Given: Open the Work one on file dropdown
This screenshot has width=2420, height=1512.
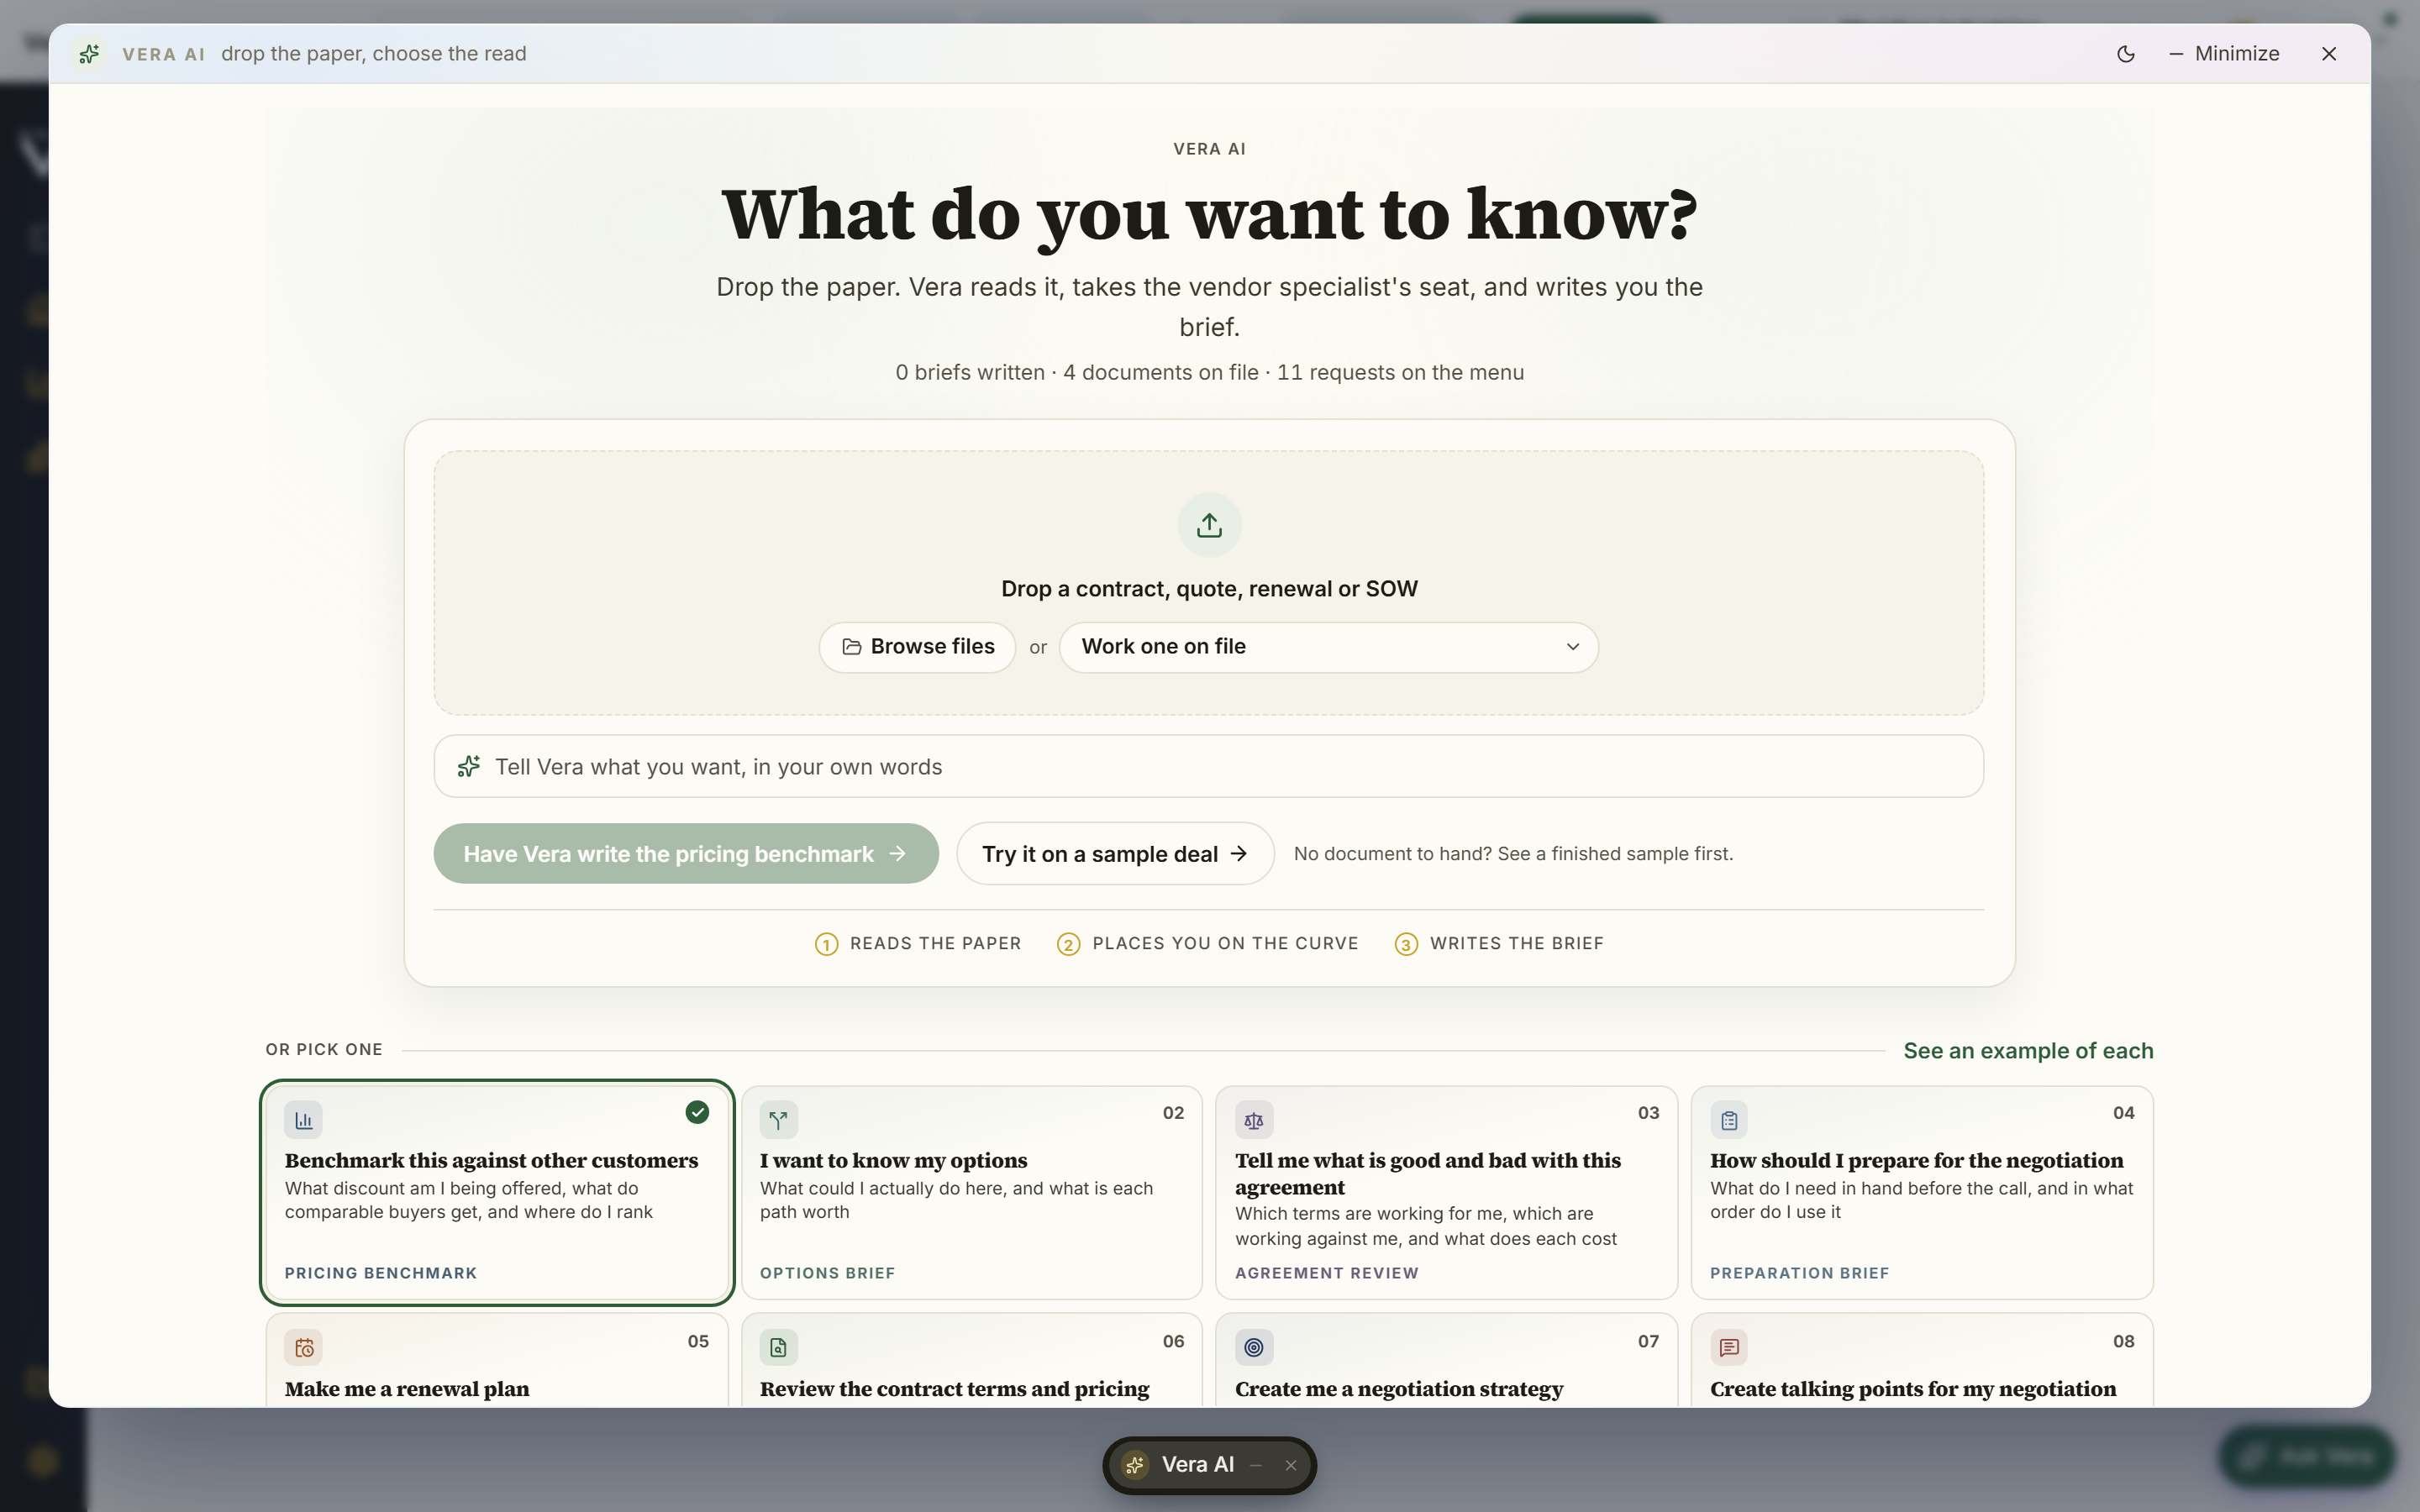Looking at the screenshot, I should (1328, 647).
